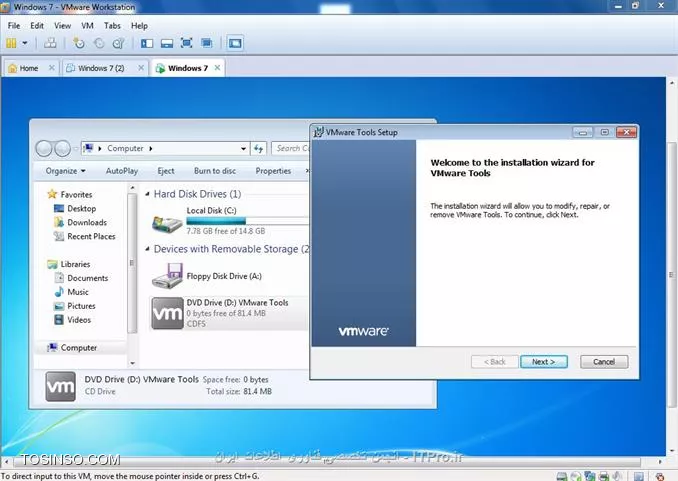Screen dimensions: 678x481
Task: Open the Help menu
Action: pos(139,26)
